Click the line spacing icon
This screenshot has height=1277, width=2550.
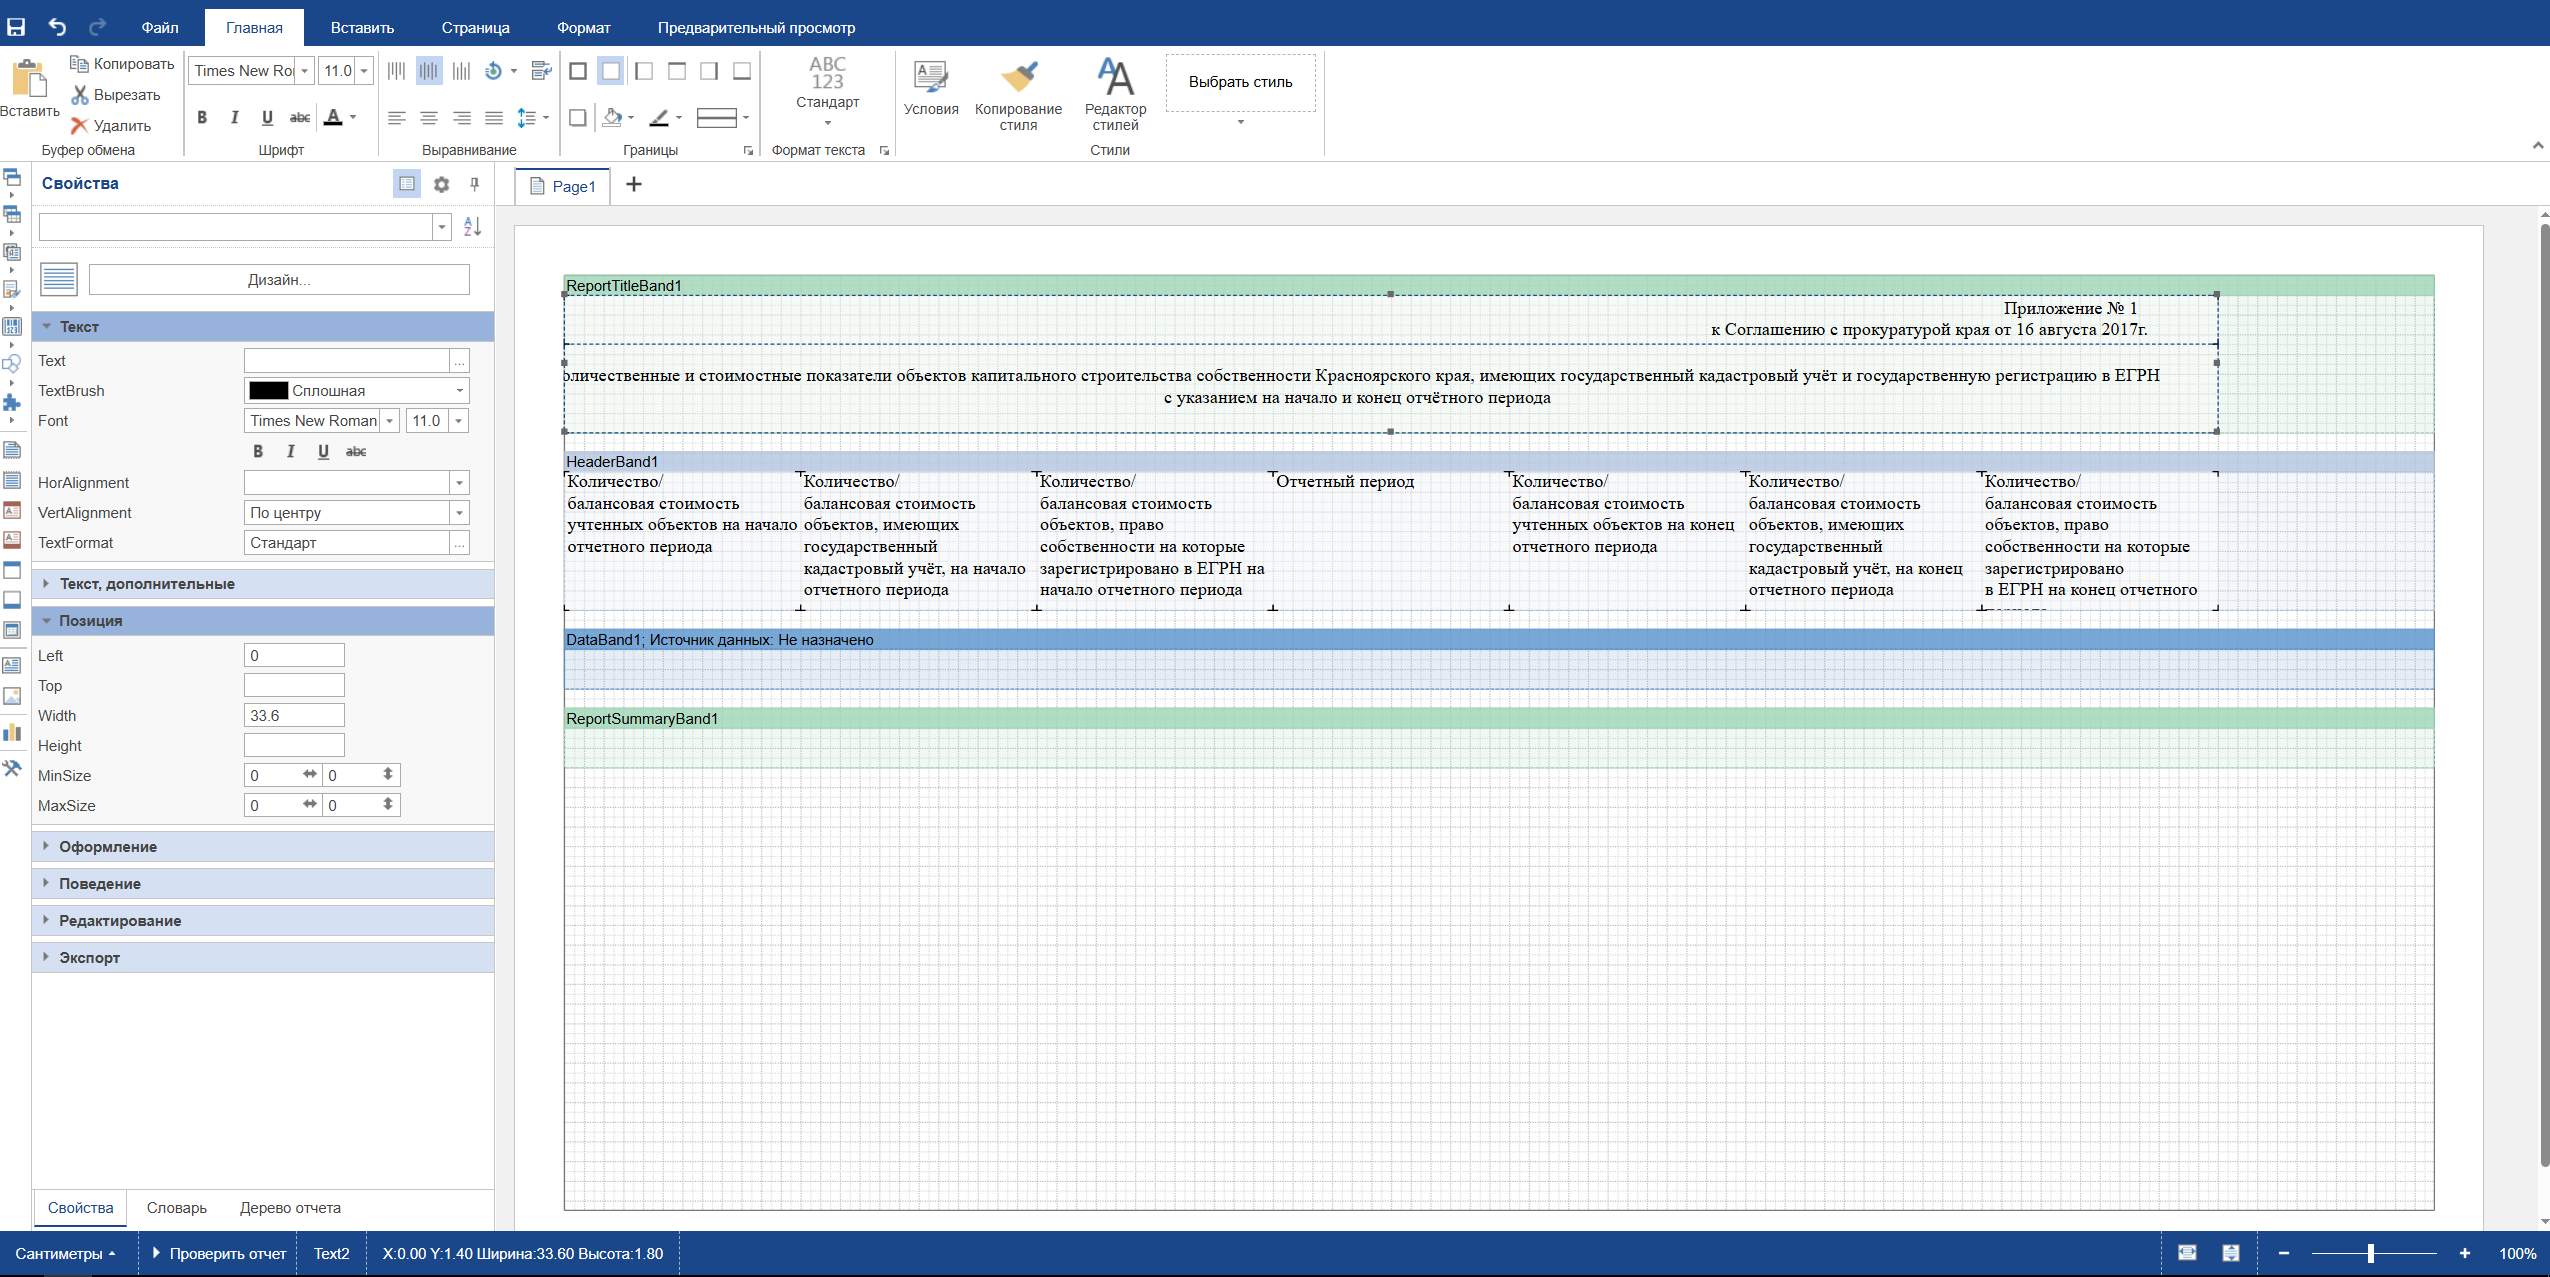pyautogui.click(x=527, y=118)
